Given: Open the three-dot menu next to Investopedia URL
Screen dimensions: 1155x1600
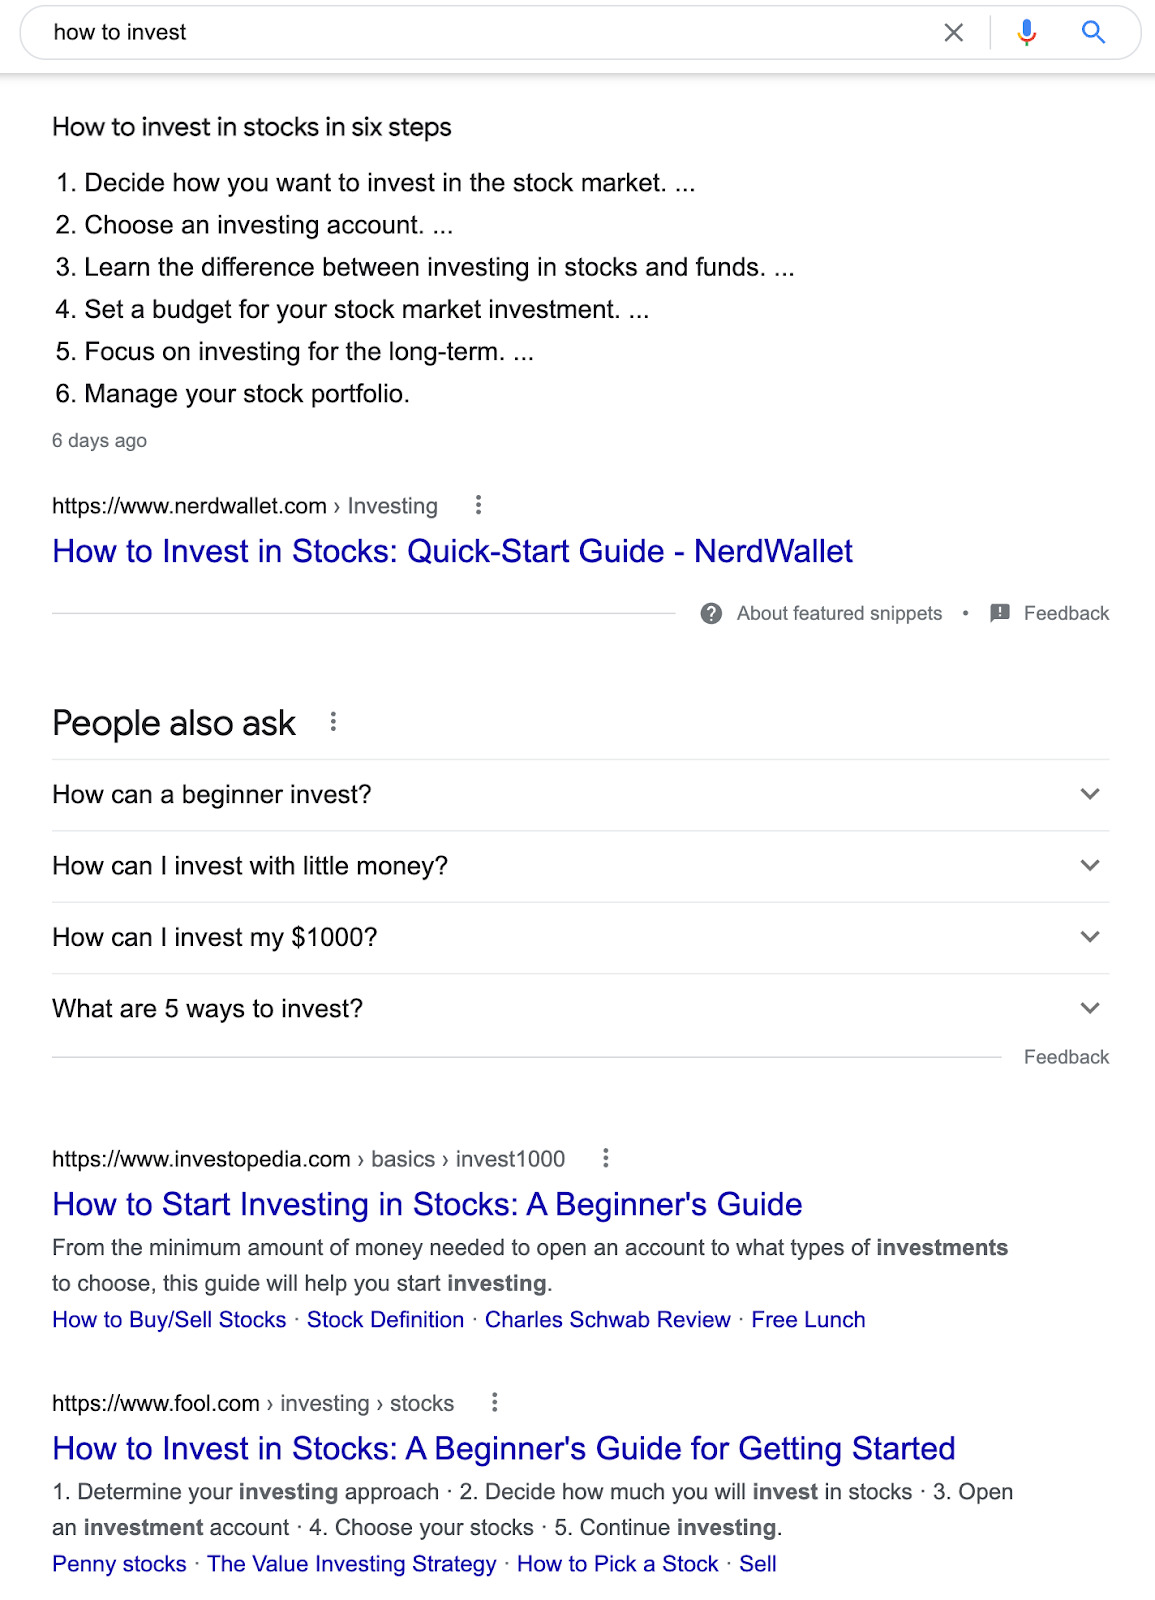Looking at the screenshot, I should tap(608, 1158).
